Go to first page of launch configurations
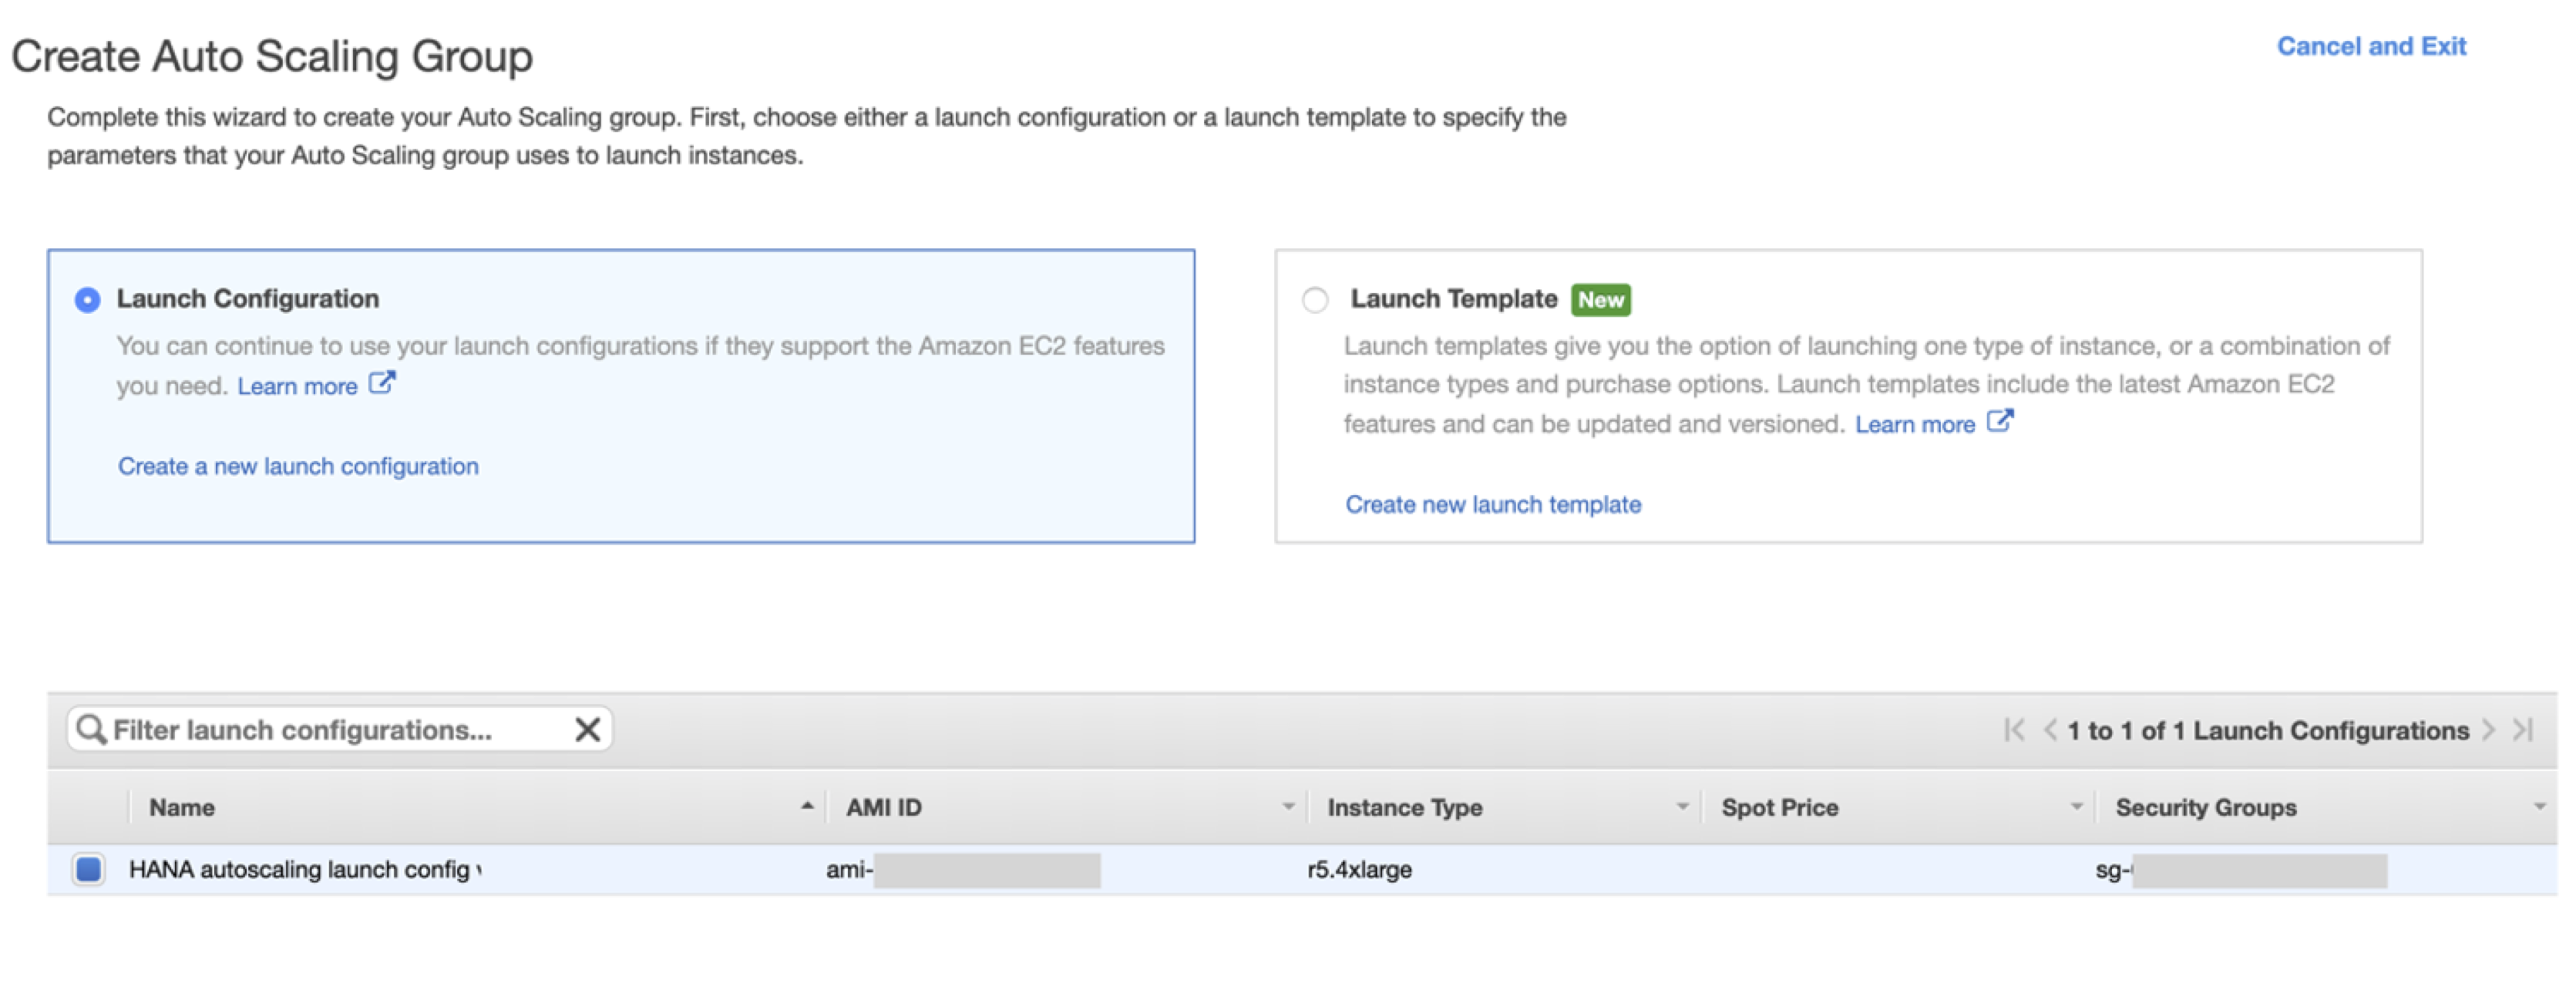The height and width of the screenshot is (987, 2576). click(x=2014, y=730)
